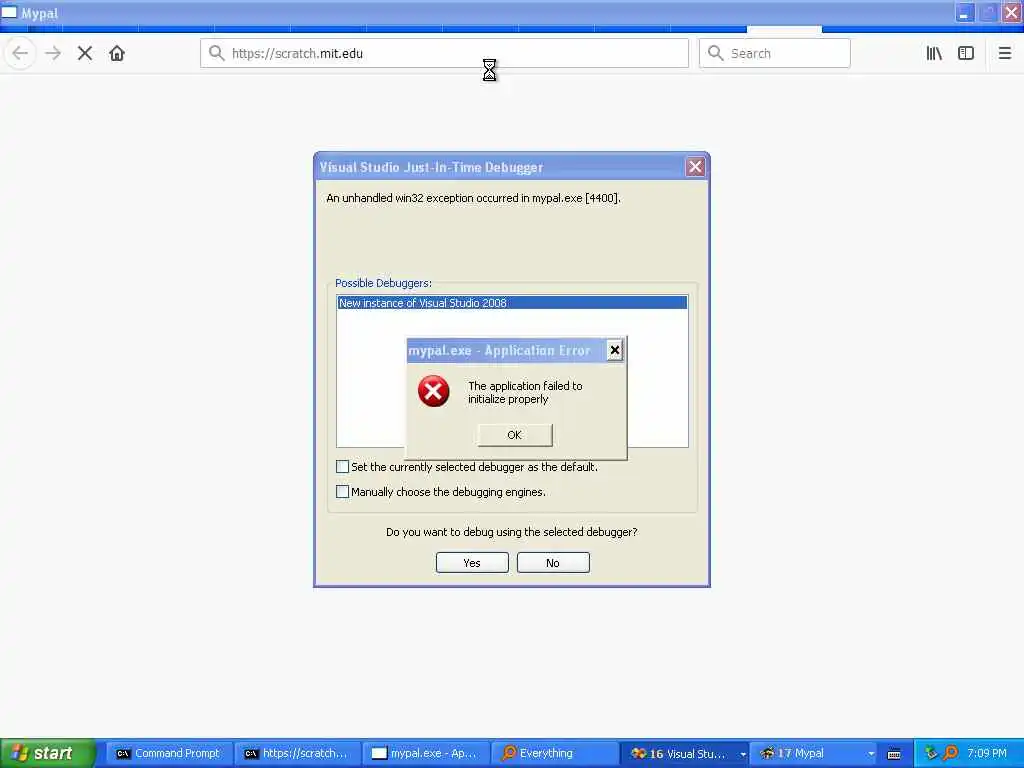Activate mypal.exe - Ap... taskbar button

(x=424, y=753)
